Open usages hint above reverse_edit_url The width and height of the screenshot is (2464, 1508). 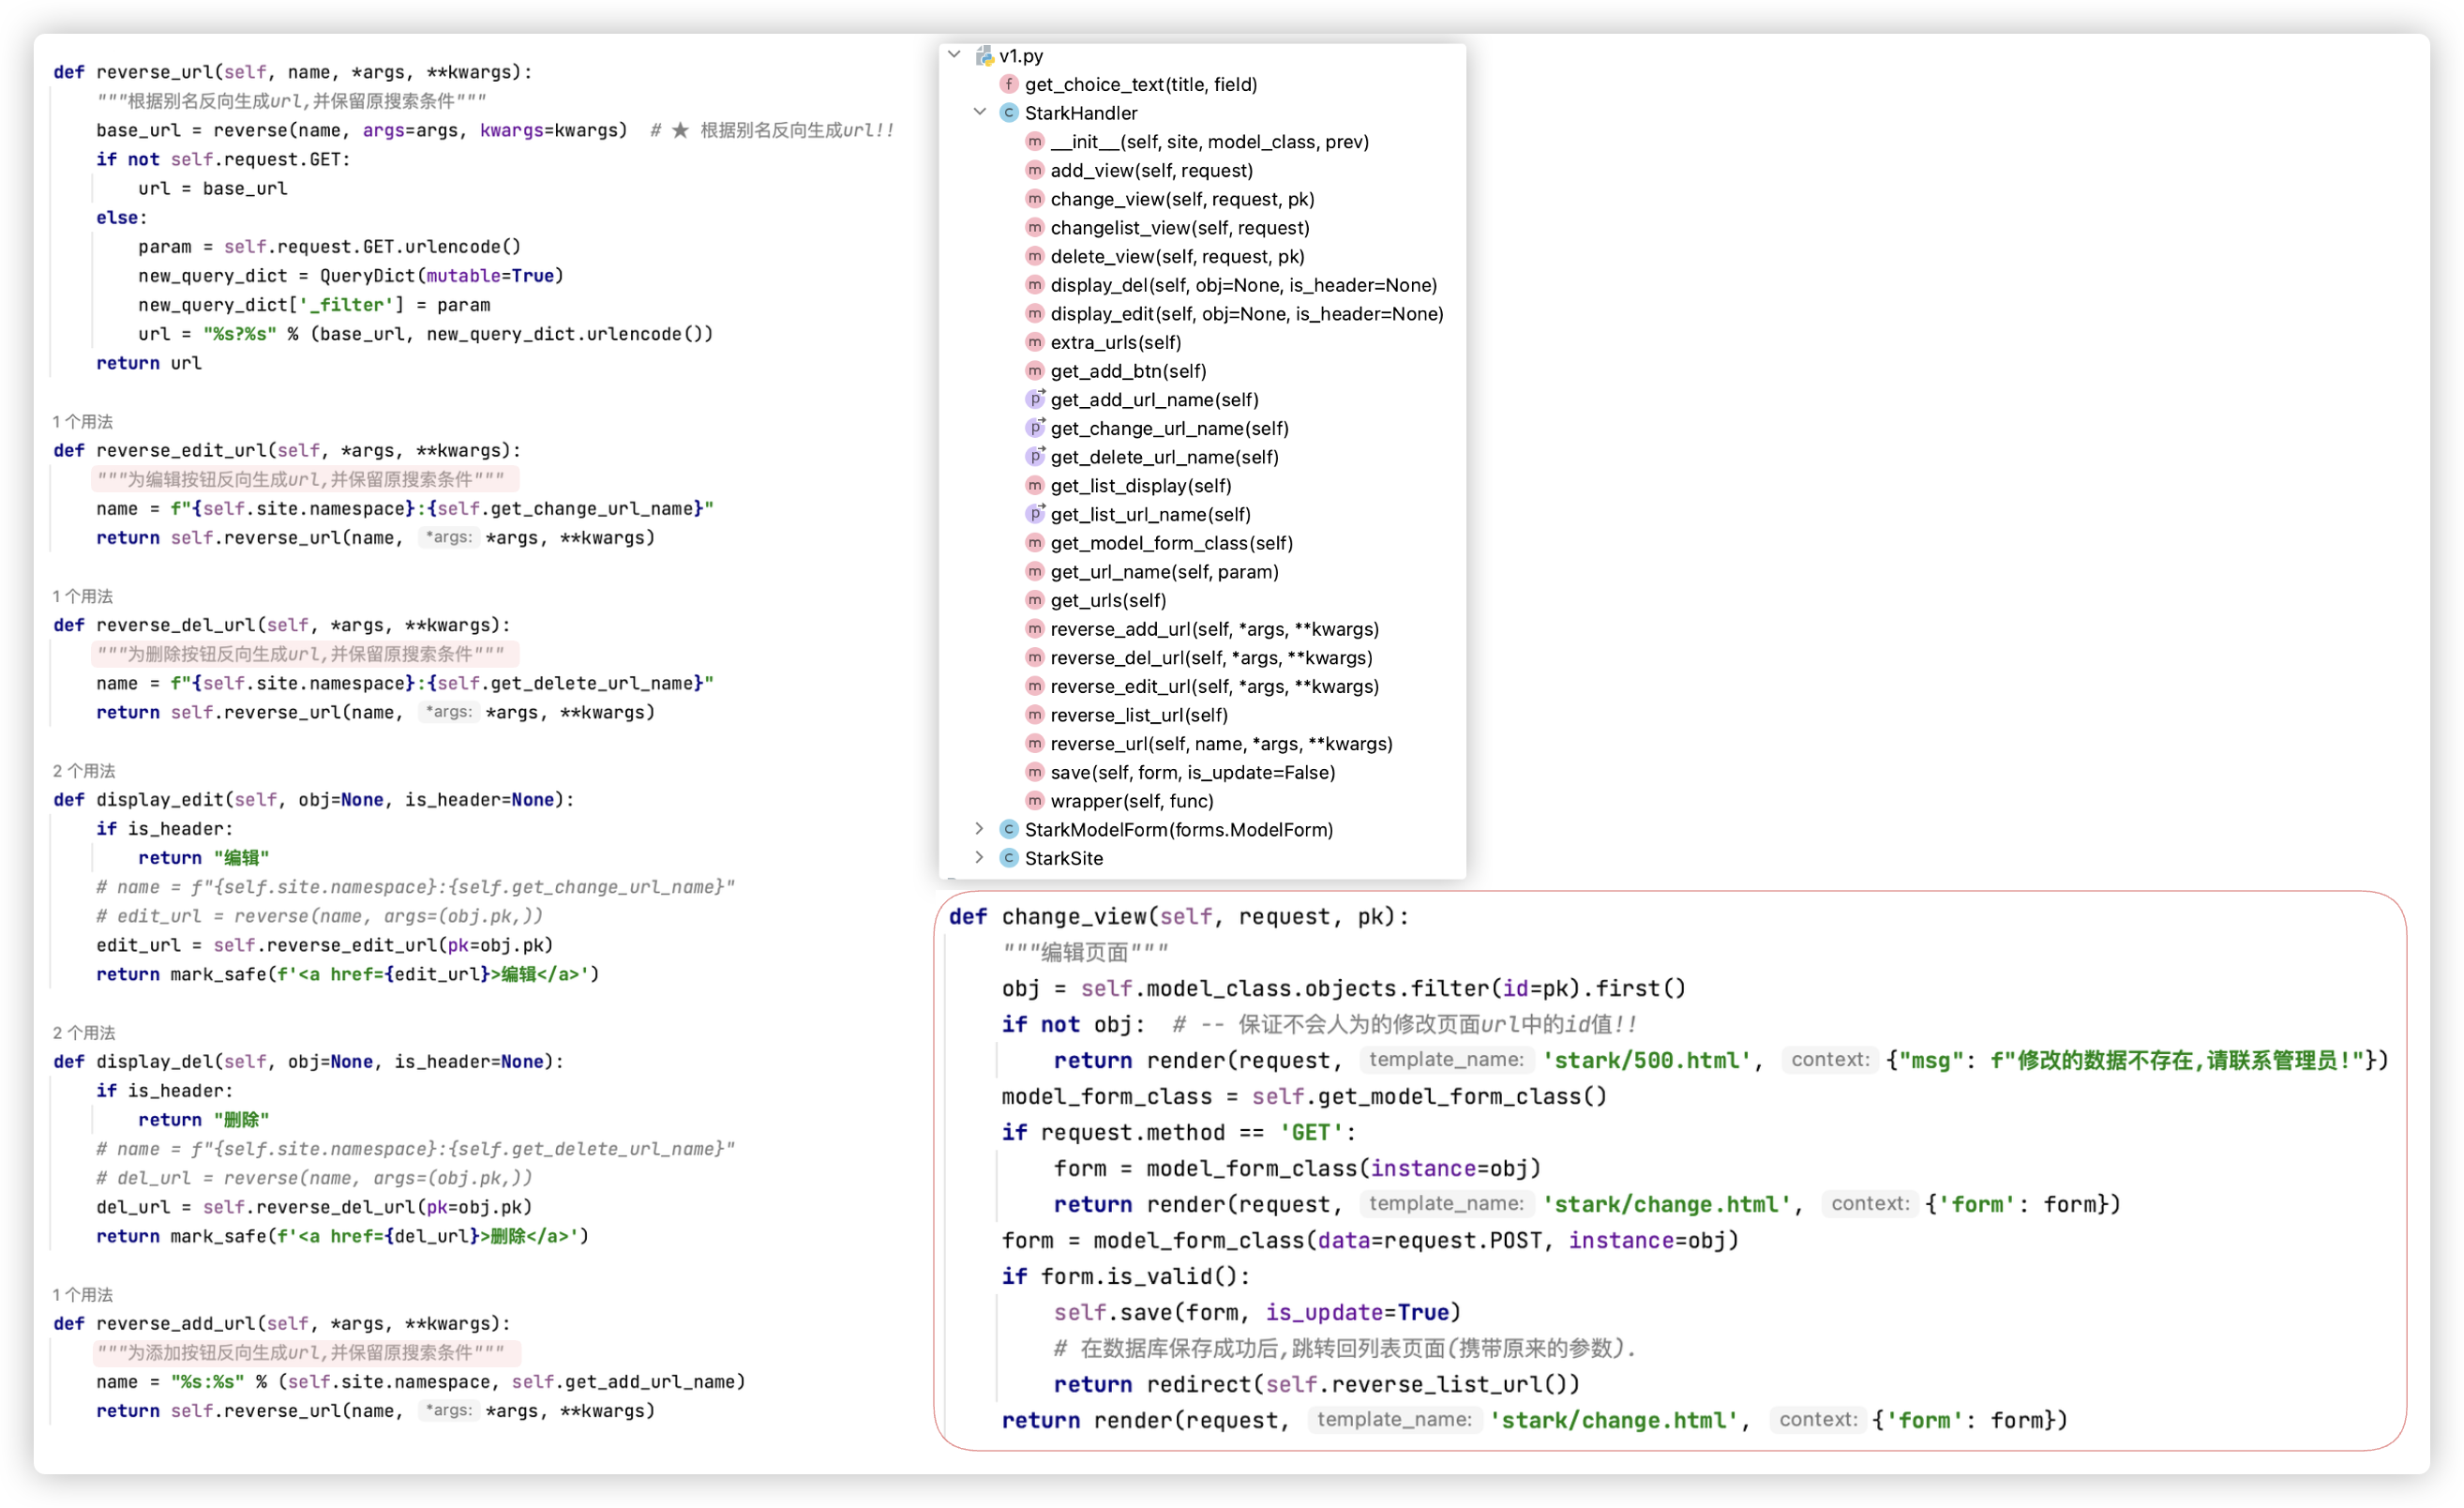tap(83, 422)
